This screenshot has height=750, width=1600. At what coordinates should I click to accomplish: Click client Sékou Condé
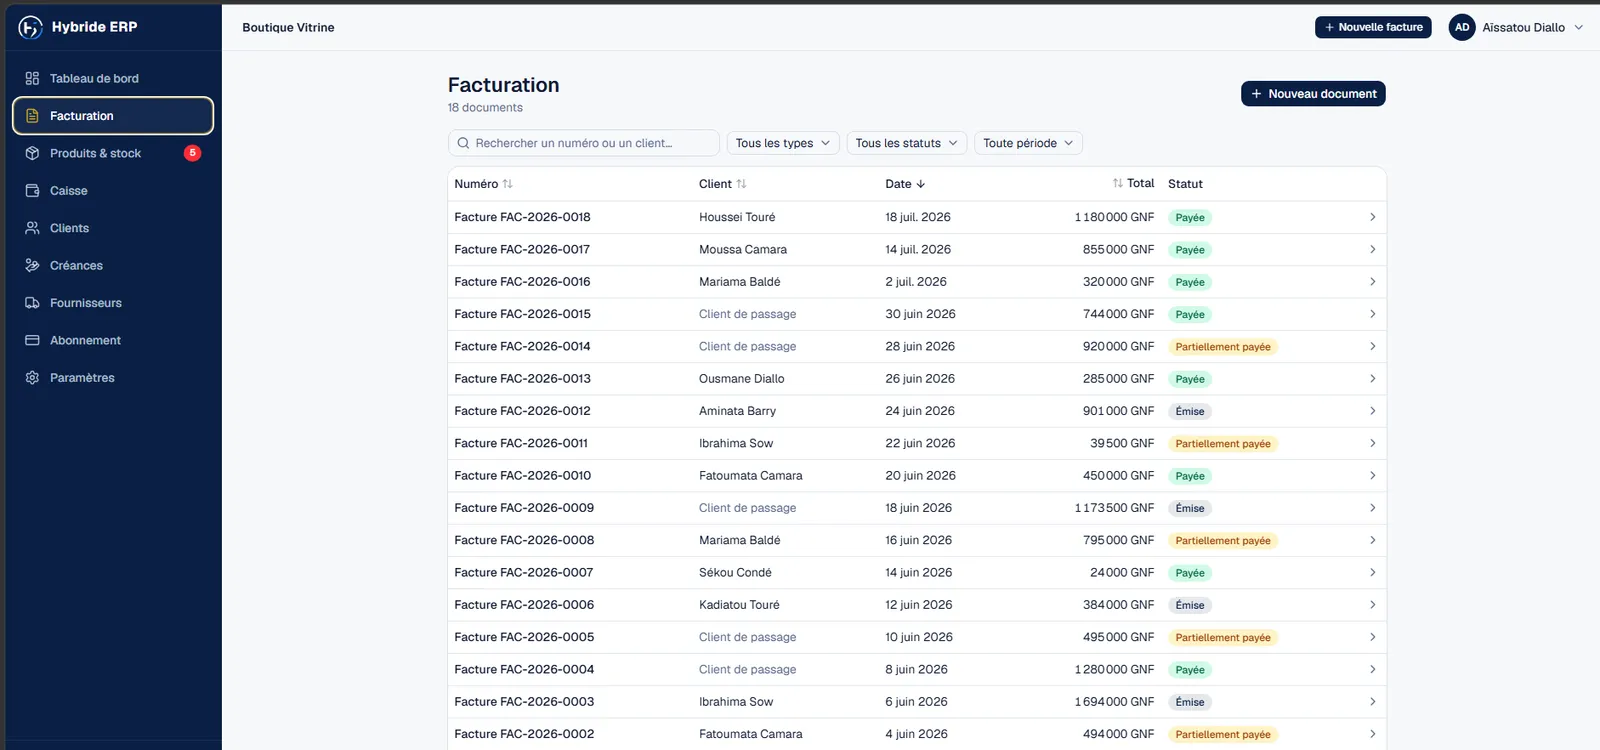coord(735,573)
